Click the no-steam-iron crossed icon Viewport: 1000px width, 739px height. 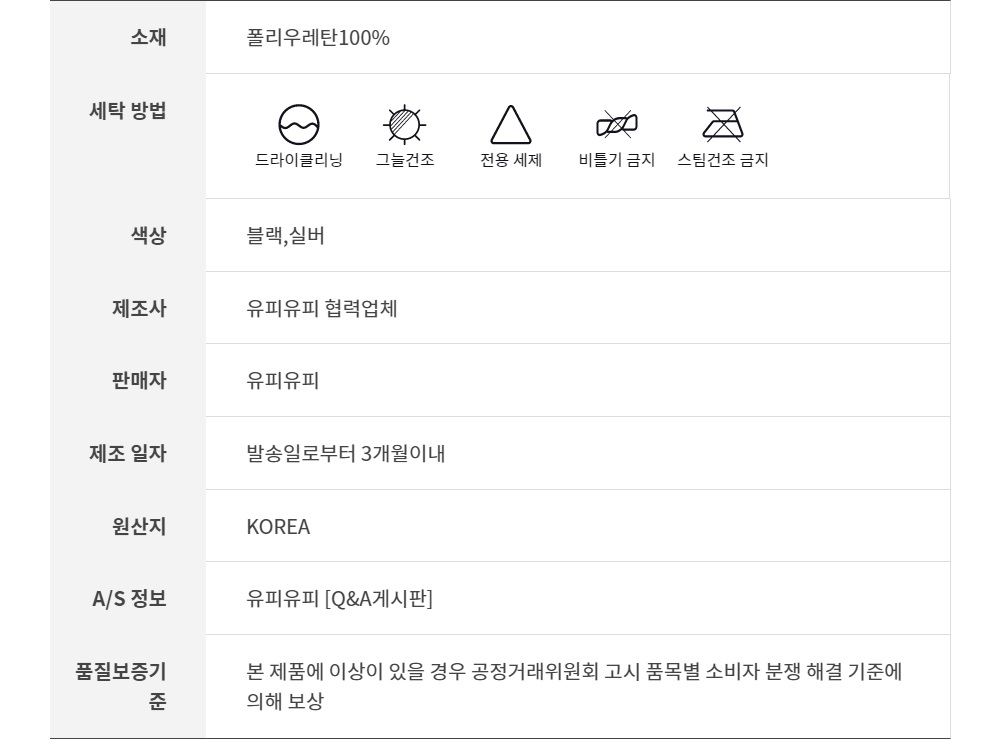(722, 124)
